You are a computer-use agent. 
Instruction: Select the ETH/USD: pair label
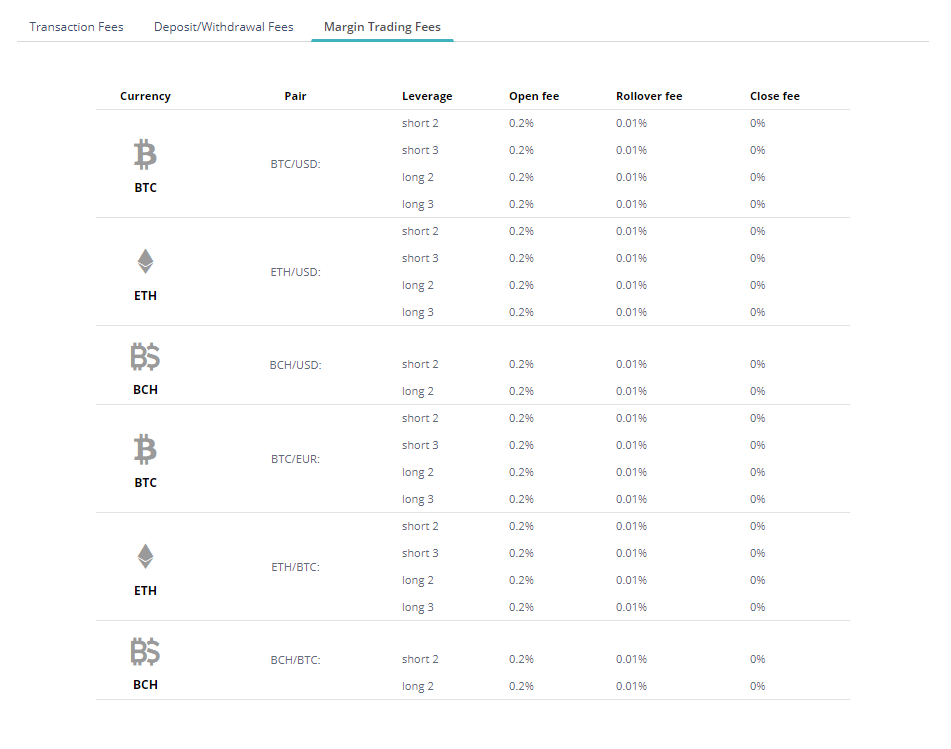pyautogui.click(x=295, y=272)
